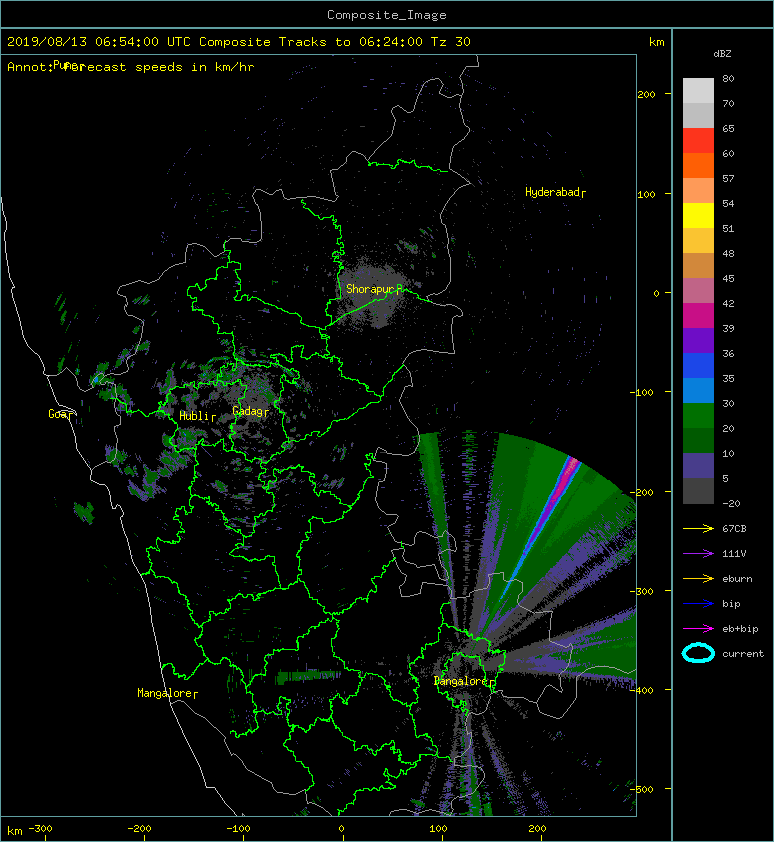This screenshot has width=774, height=842.
Task: Select the bright green 20–30 dBZ swatch
Action: [x=698, y=416]
